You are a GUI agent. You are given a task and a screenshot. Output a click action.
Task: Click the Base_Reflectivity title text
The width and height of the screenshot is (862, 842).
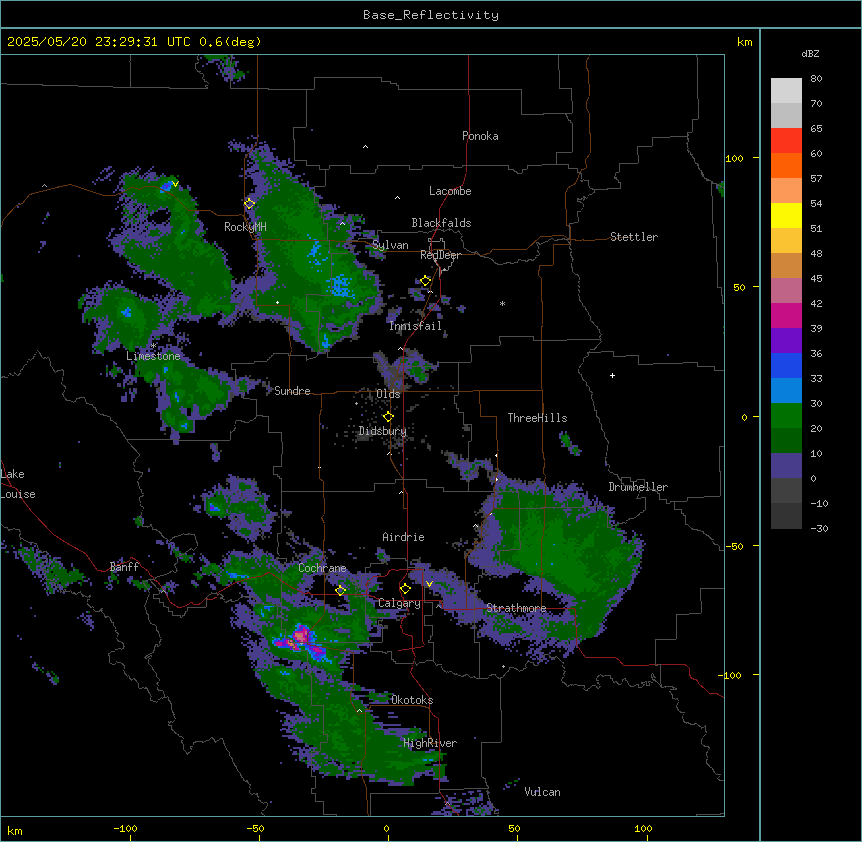[431, 15]
